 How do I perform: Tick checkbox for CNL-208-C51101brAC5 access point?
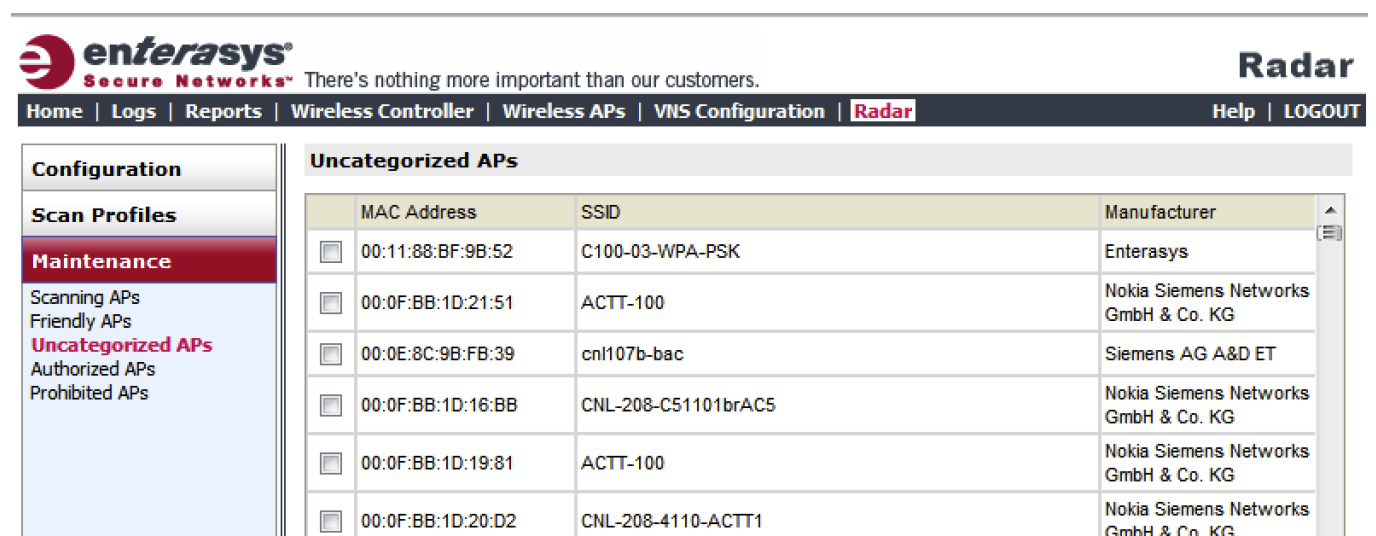click(330, 405)
